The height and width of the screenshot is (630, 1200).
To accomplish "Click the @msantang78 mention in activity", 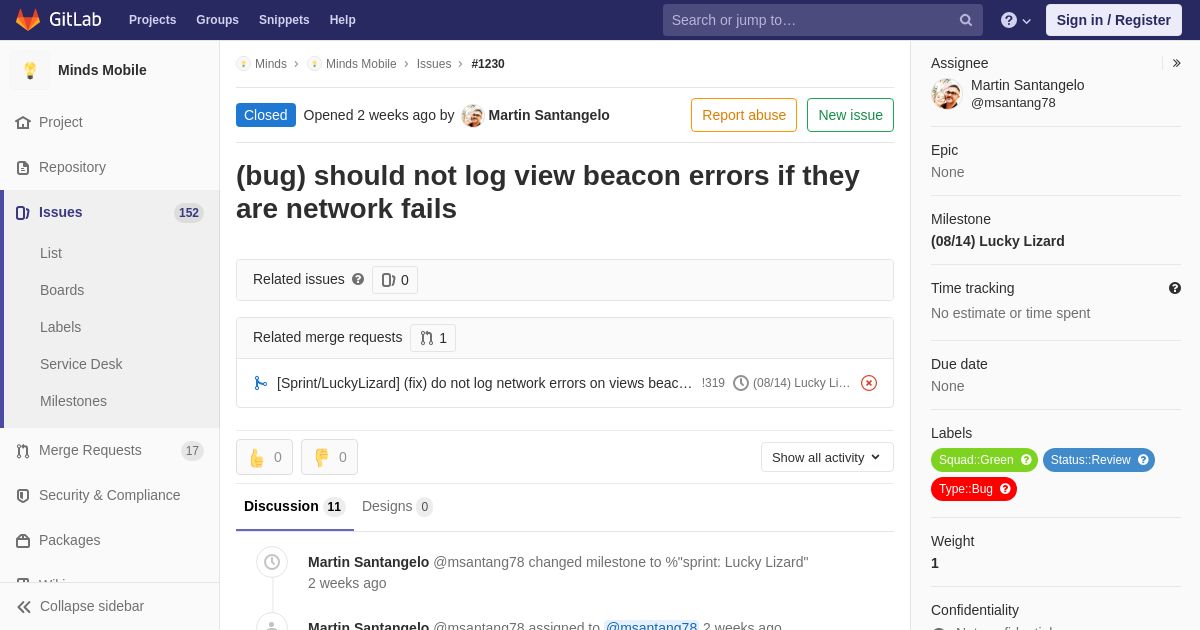I will [x=651, y=627].
